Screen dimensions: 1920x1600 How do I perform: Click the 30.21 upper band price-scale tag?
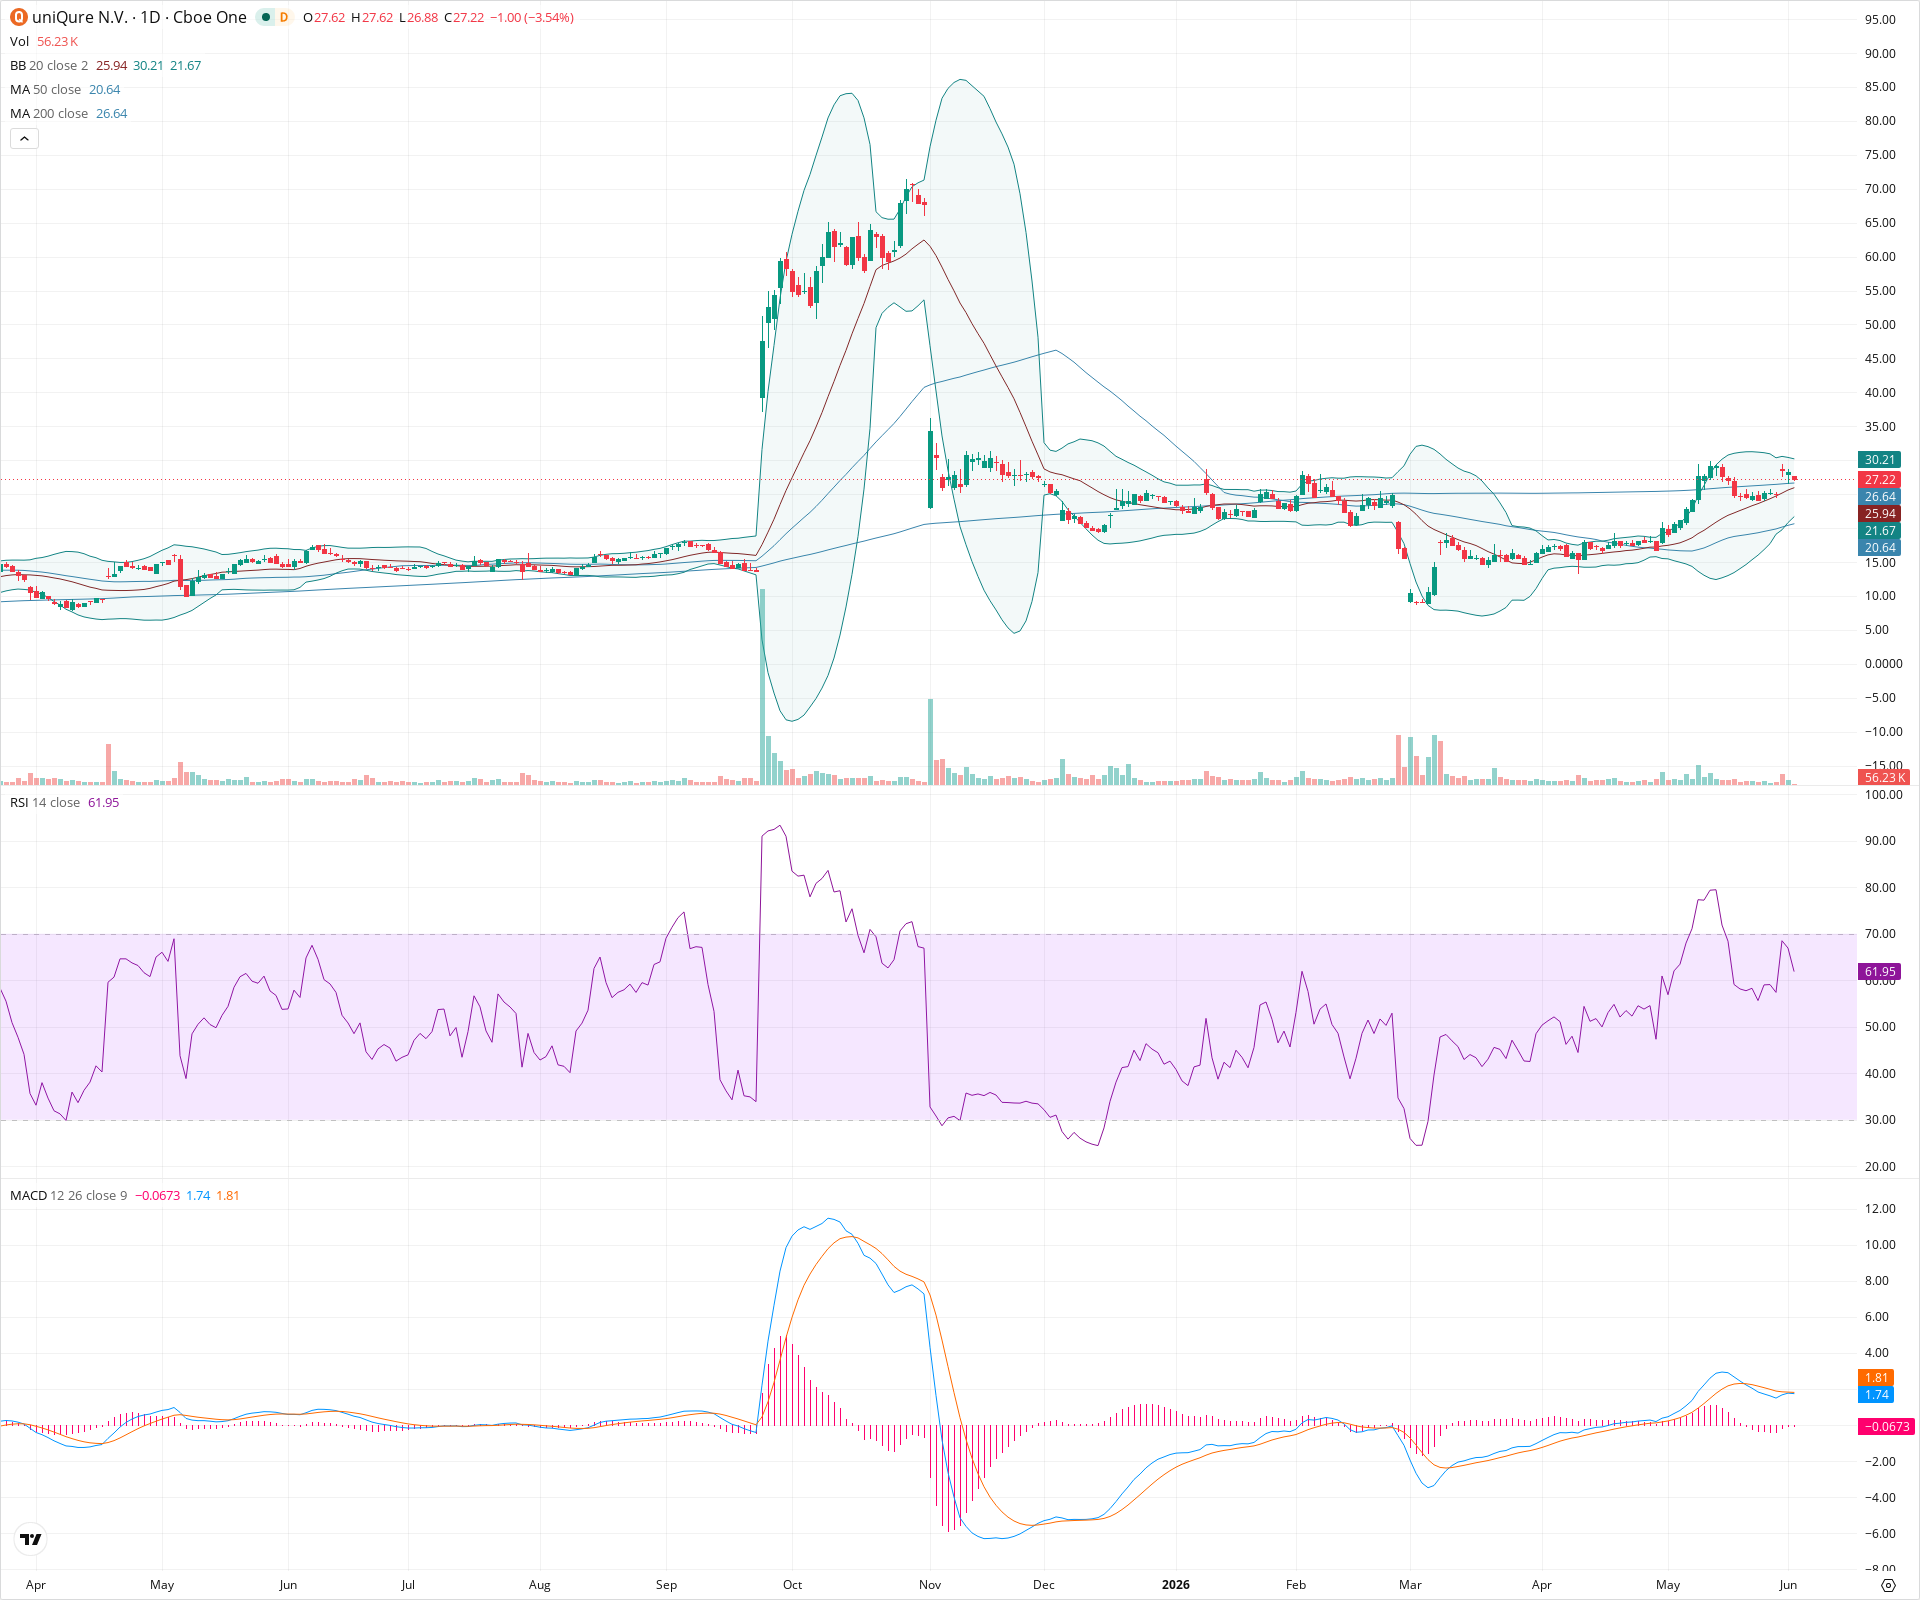(1880, 460)
